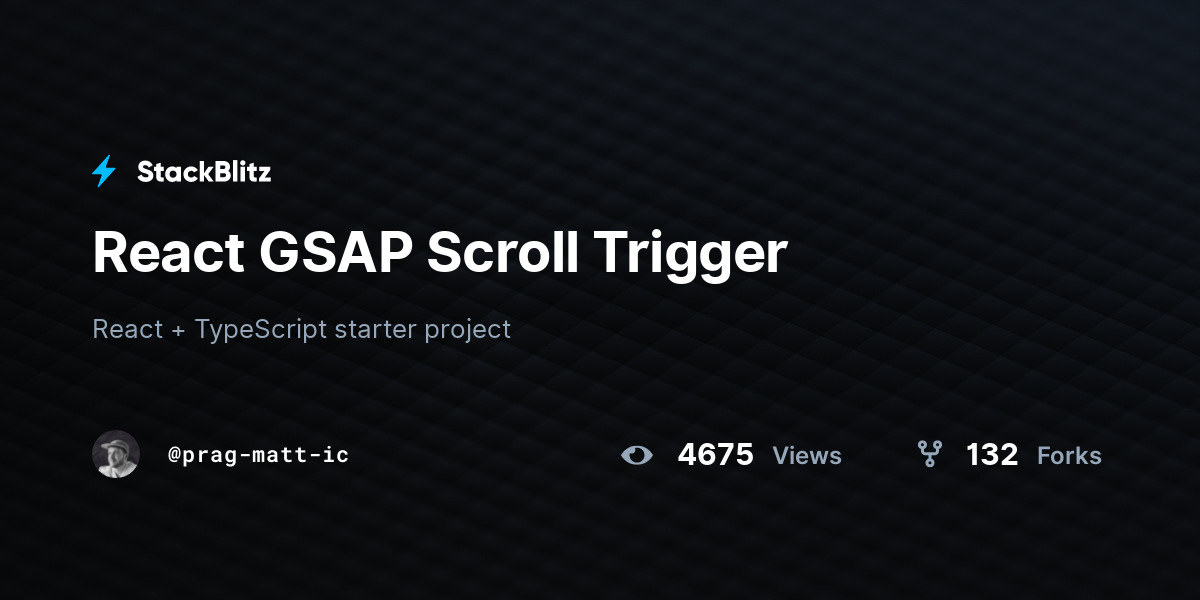Viewport: 1200px width, 600px height.
Task: Click the @prag-matt-ic username
Action: (x=259, y=455)
